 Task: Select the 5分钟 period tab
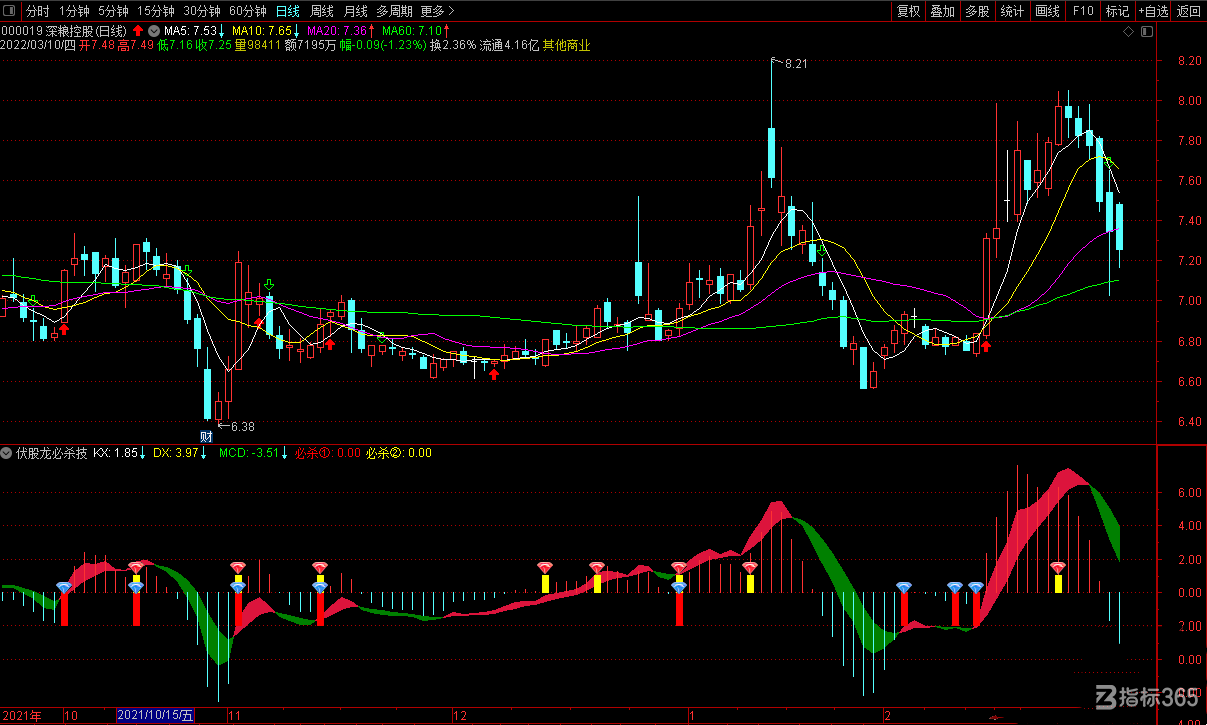click(x=113, y=11)
